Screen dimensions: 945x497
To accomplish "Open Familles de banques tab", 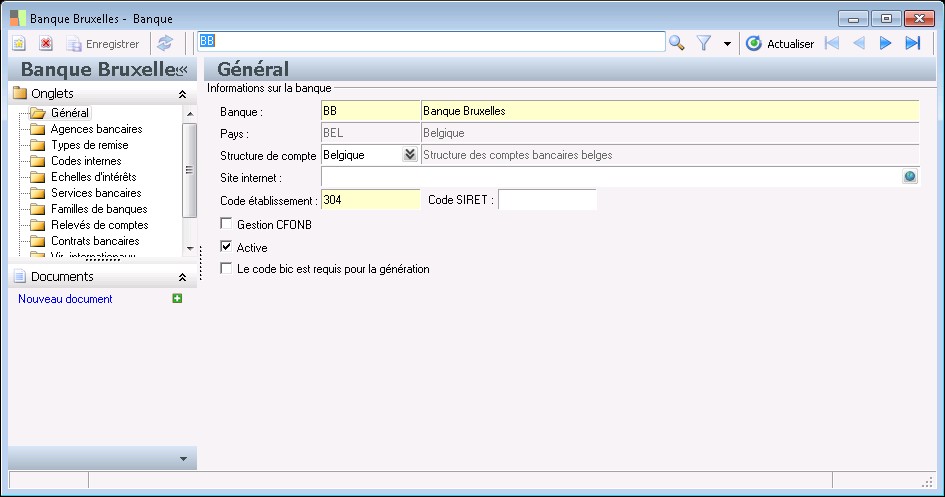I will click(99, 209).
